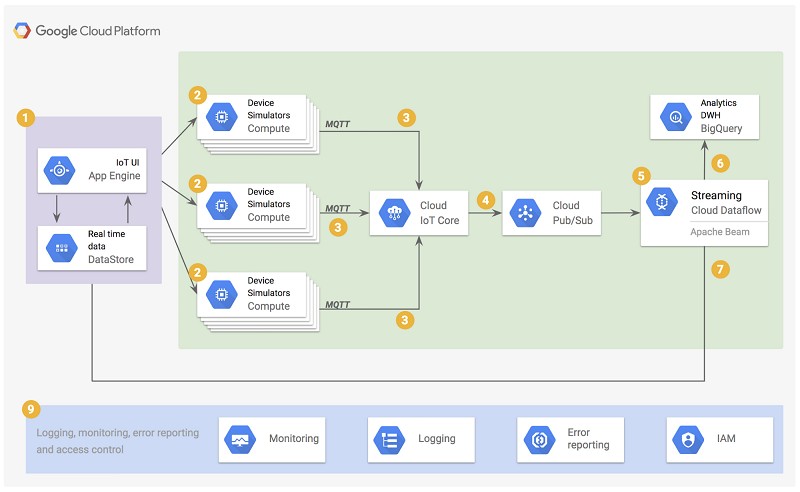The width and height of the screenshot is (800, 492).
Task: Click the "App Engine" label
Action: click(x=114, y=176)
